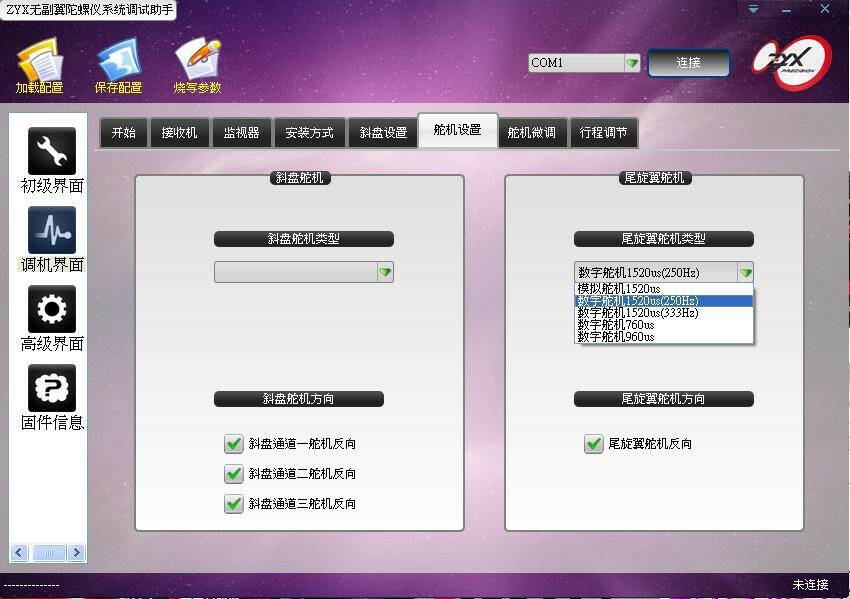This screenshot has width=850, height=599.
Task: Switch to the 行程调节 tab
Action: (x=603, y=133)
